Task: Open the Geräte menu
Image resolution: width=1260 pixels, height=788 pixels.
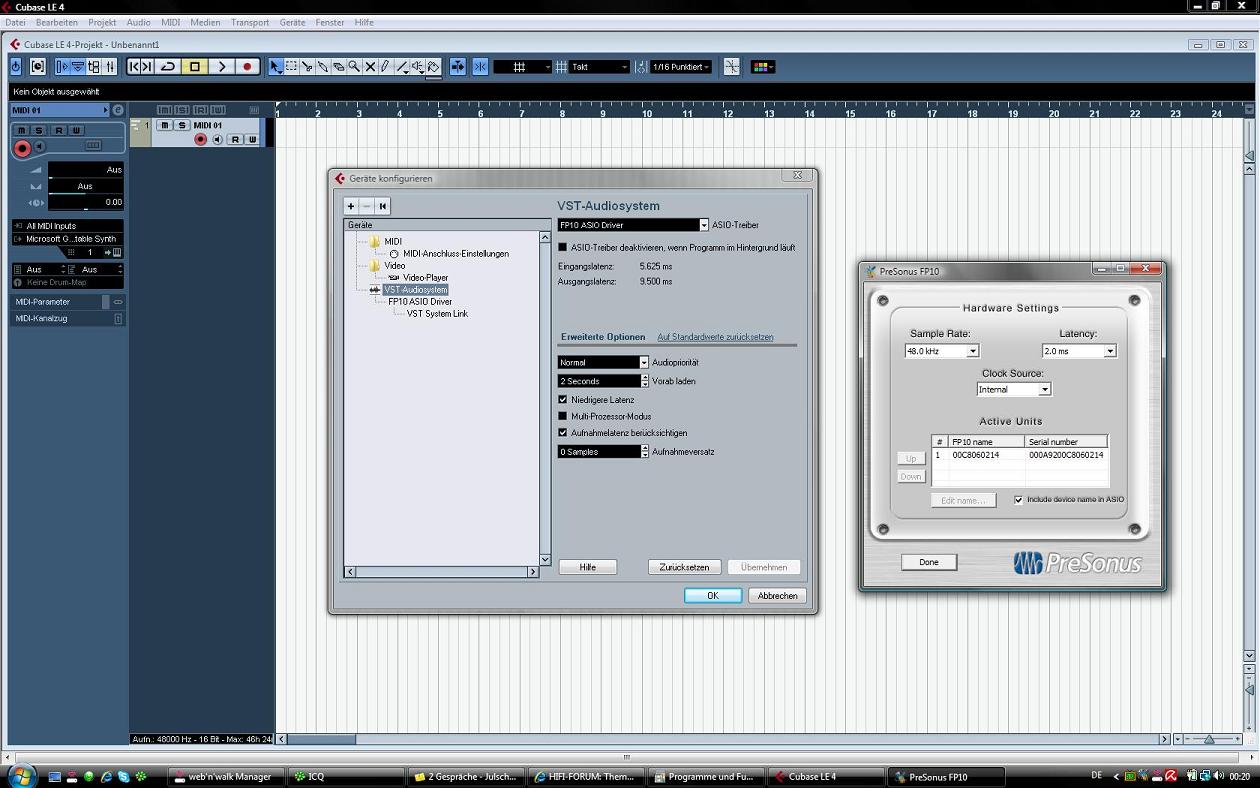Action: [x=292, y=22]
